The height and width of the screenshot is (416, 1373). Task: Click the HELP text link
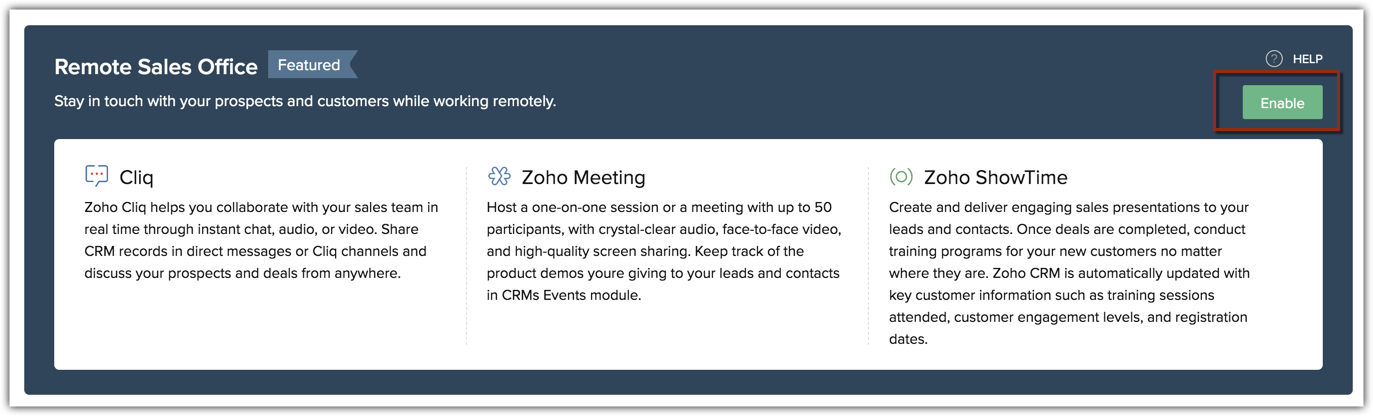click(x=1307, y=59)
